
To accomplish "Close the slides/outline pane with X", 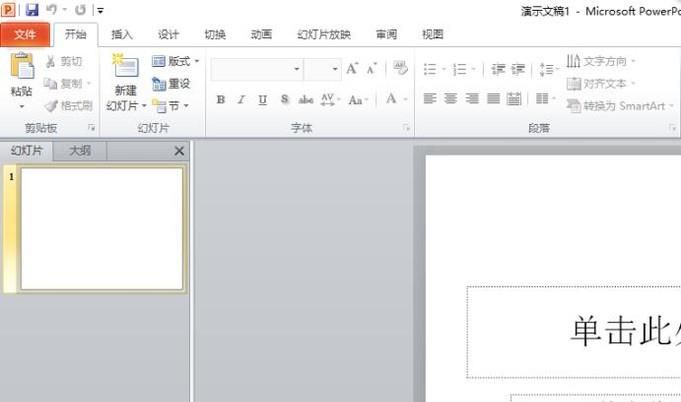I will pos(179,151).
